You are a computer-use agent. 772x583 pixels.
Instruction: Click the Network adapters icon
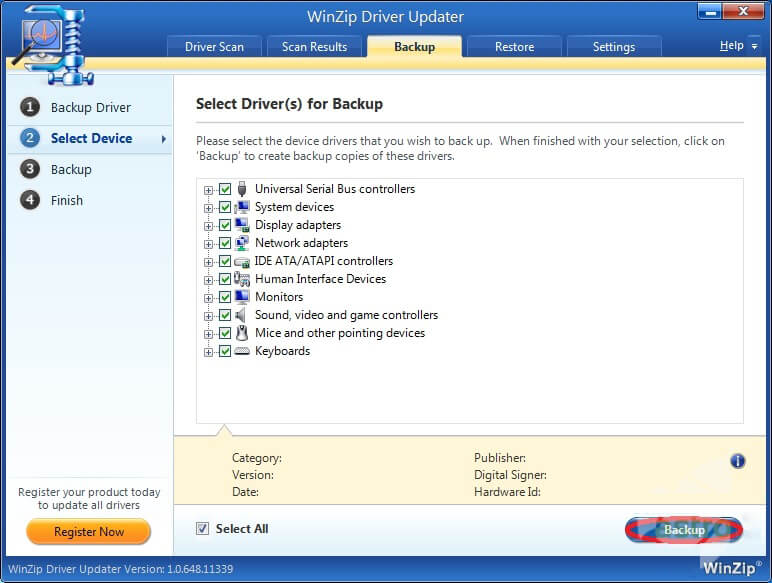point(242,243)
